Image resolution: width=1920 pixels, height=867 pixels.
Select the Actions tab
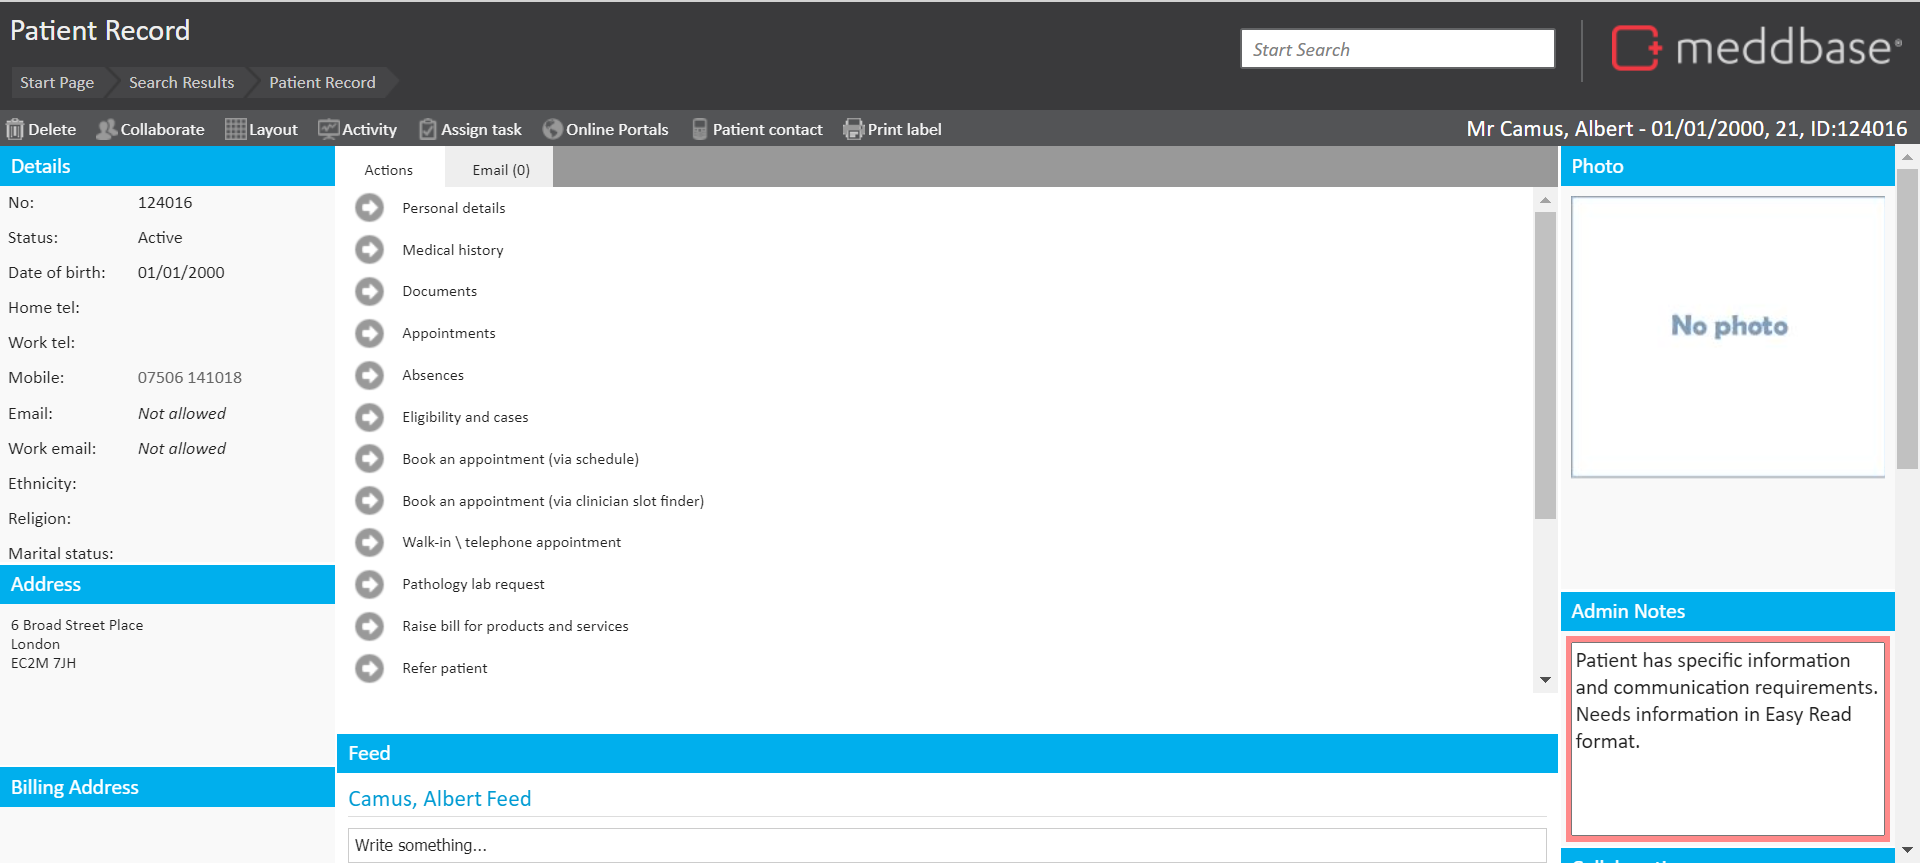coord(389,169)
